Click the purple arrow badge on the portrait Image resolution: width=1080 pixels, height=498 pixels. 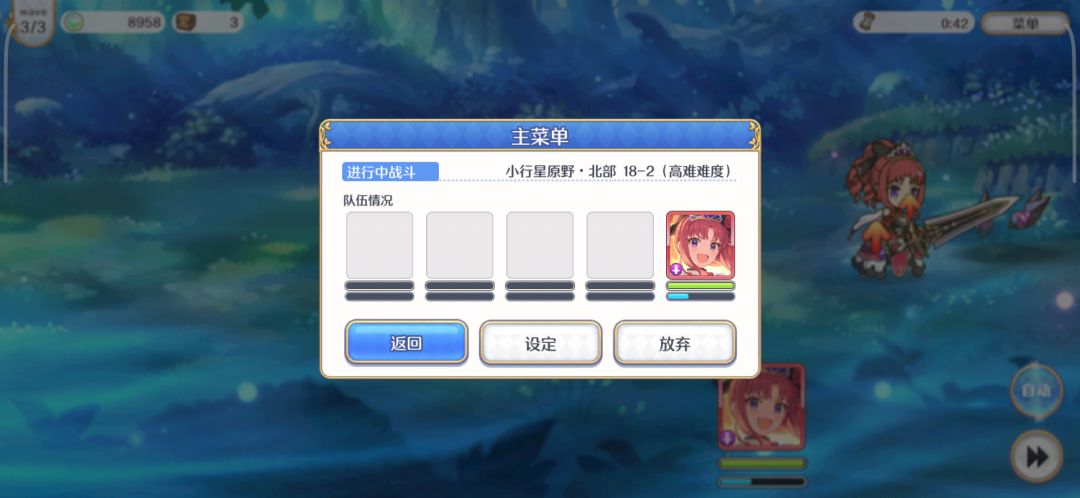676,269
